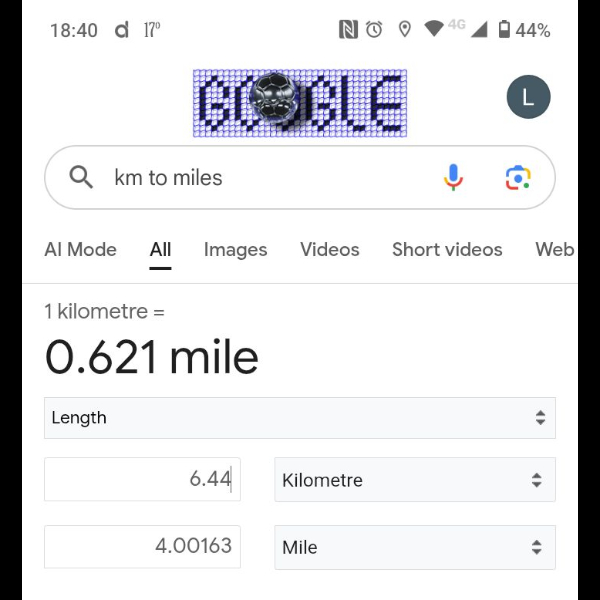This screenshot has height=600, width=600.
Task: Click the mile value field 4.00163
Action: pyautogui.click(x=142, y=547)
